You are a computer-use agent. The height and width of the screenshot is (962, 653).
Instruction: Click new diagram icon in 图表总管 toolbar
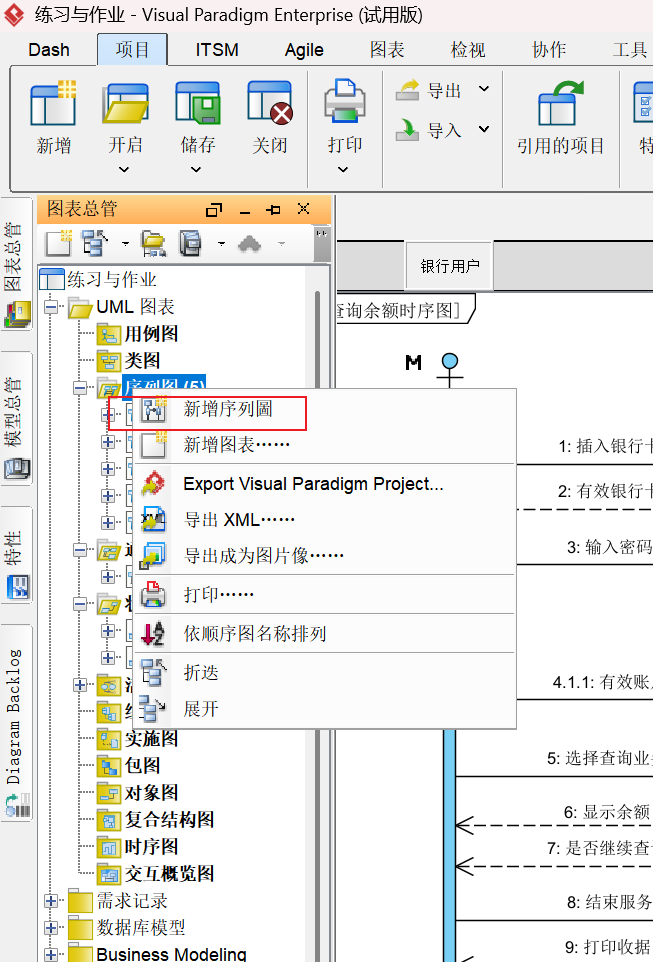tap(59, 244)
